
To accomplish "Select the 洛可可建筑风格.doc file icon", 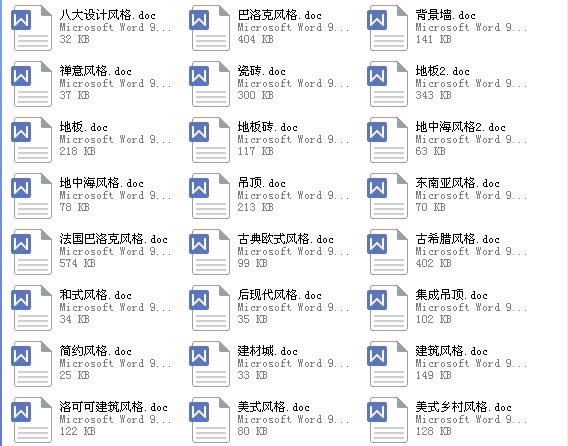I will coord(32,420).
